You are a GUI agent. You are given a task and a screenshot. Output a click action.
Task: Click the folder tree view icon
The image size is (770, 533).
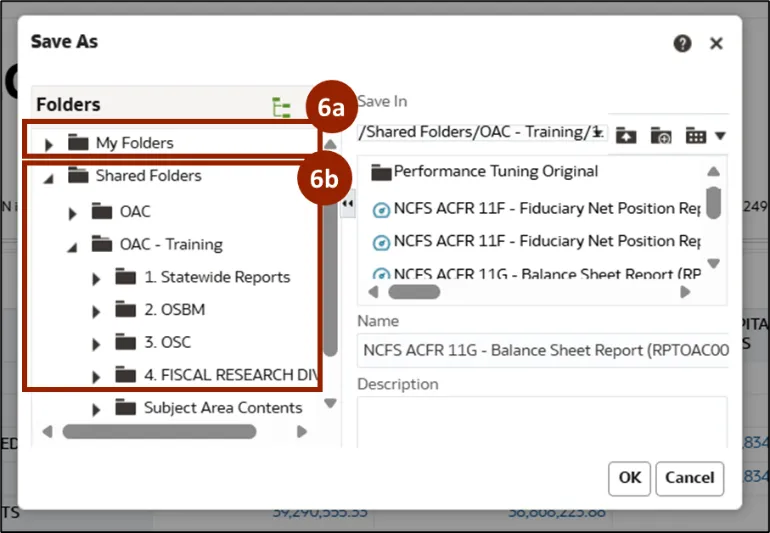281,107
